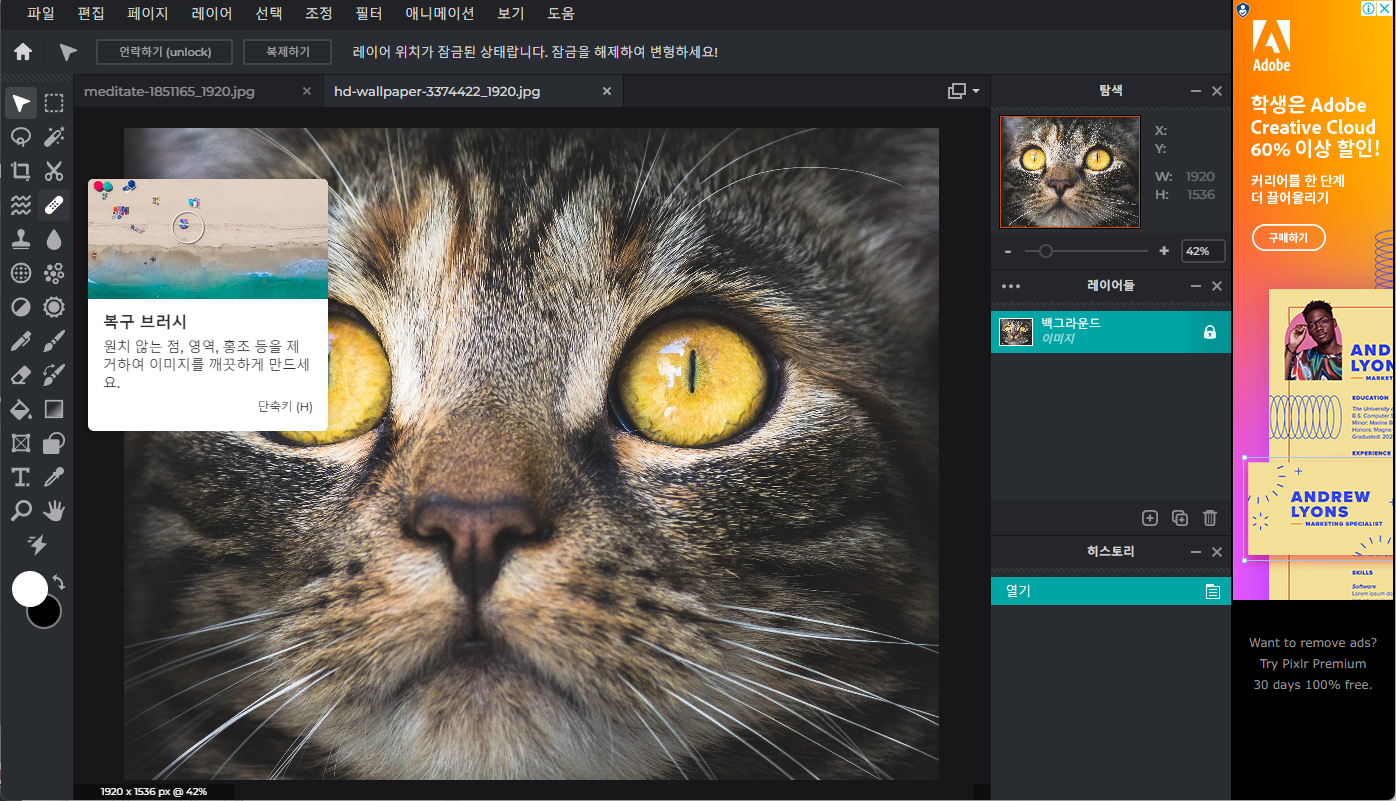Viewport: 1396px width, 801px height.
Task: Select the Draw brush tool
Action: (x=54, y=341)
